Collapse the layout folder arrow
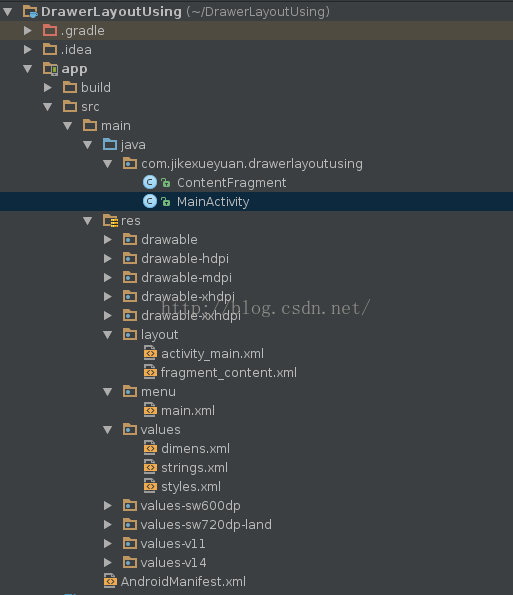513x595 pixels. (108, 335)
